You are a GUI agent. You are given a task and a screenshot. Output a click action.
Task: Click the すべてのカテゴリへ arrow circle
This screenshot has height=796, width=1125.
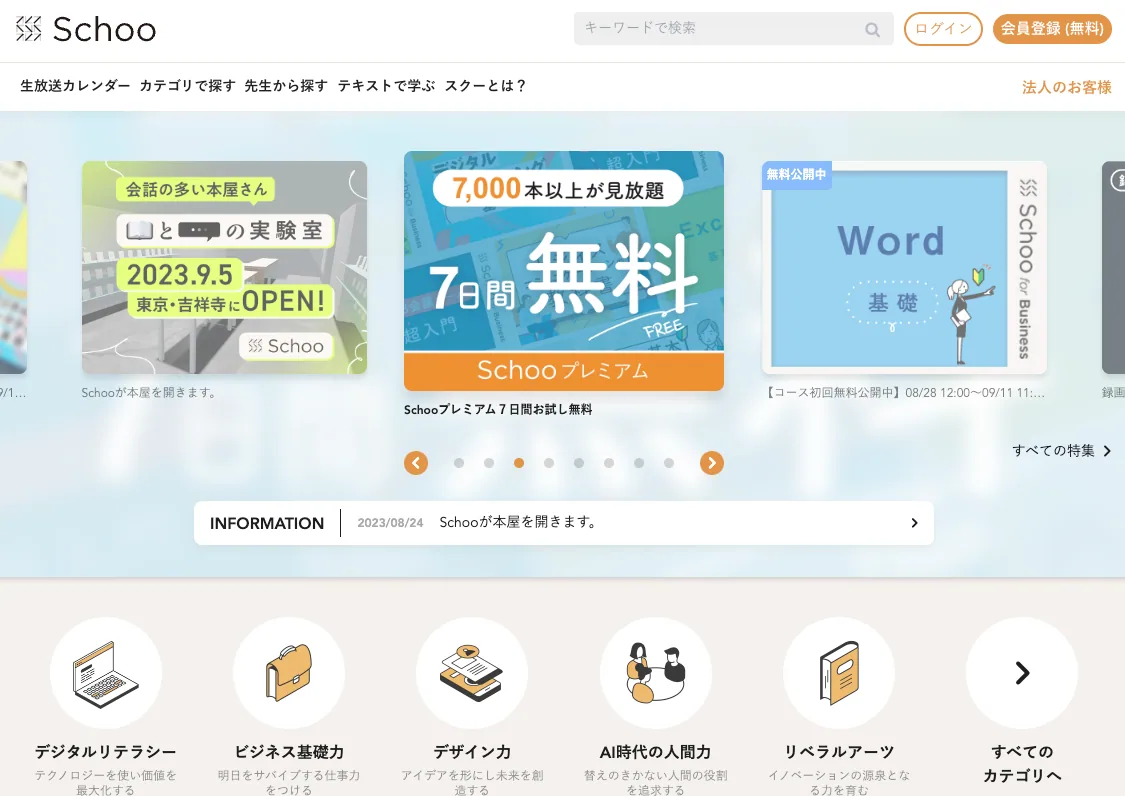point(1022,673)
